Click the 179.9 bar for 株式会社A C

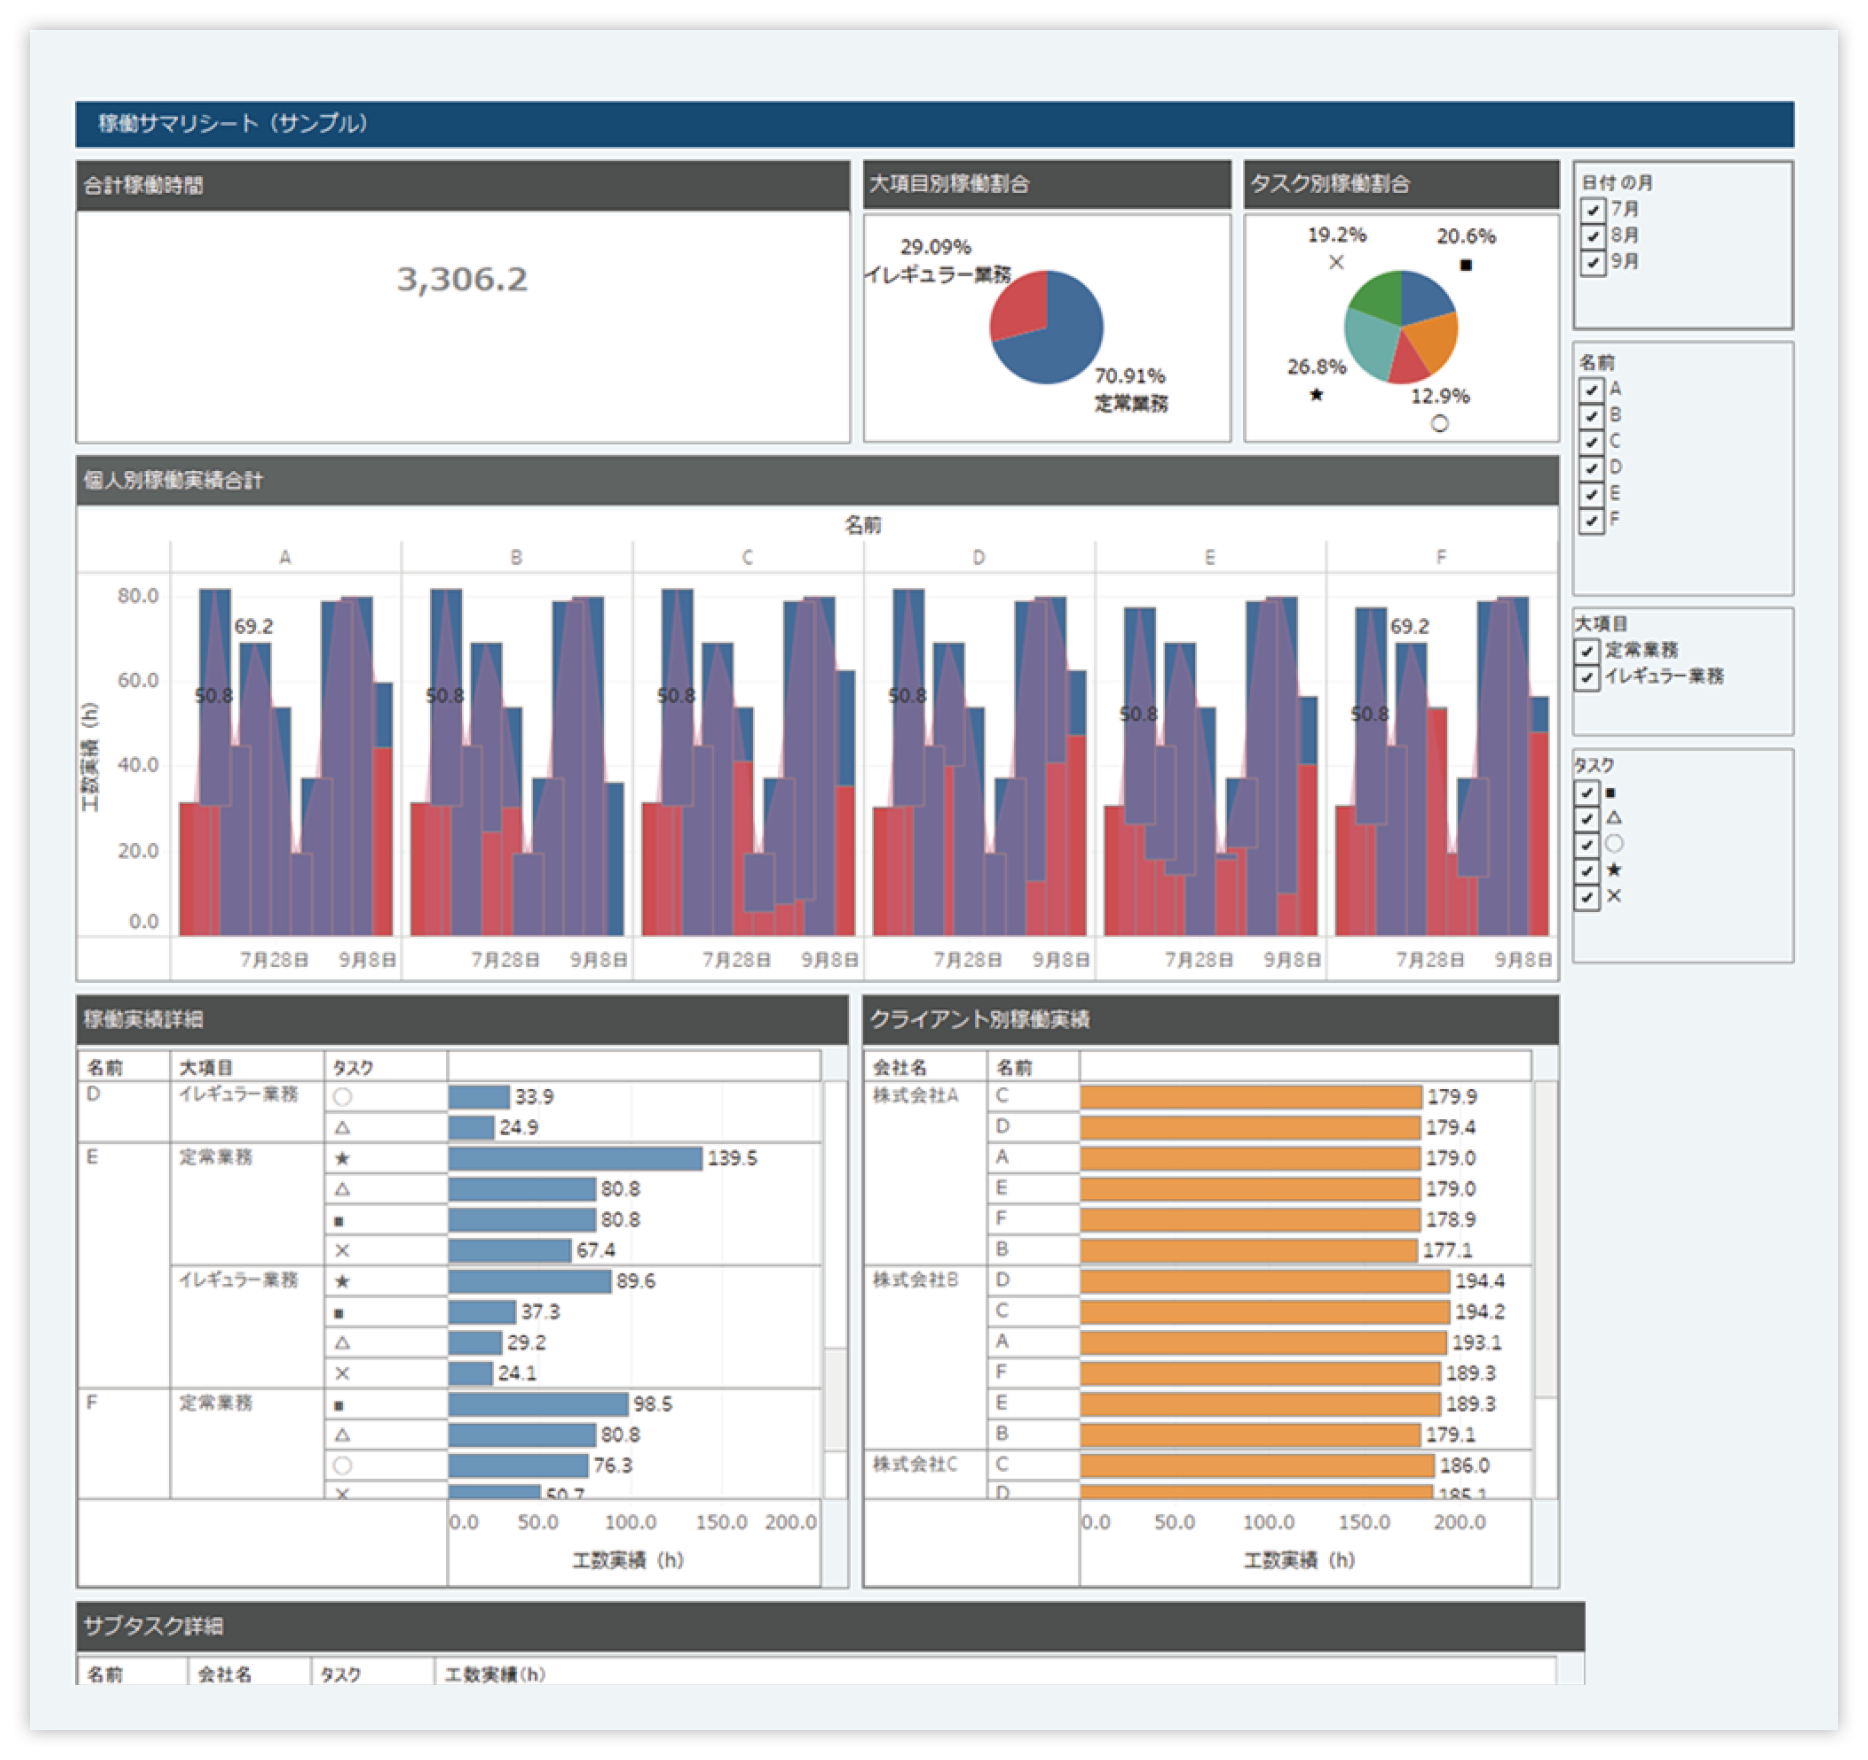[1251, 1098]
